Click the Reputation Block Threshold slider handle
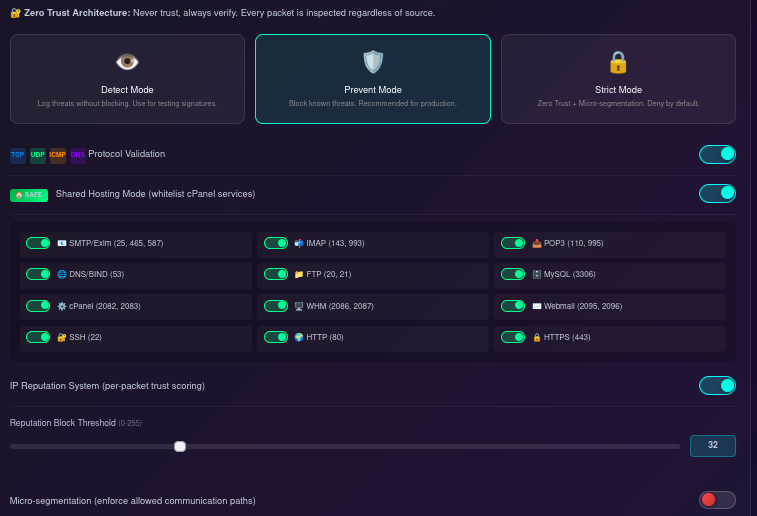Screen dimensions: 757x516 coord(180,446)
